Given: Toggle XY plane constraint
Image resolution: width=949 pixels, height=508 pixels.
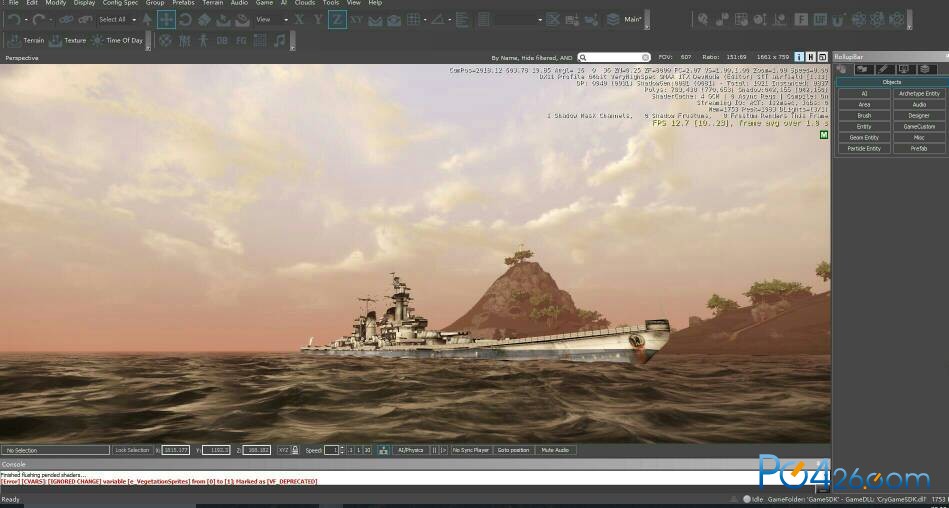Looking at the screenshot, I should click(x=356, y=19).
